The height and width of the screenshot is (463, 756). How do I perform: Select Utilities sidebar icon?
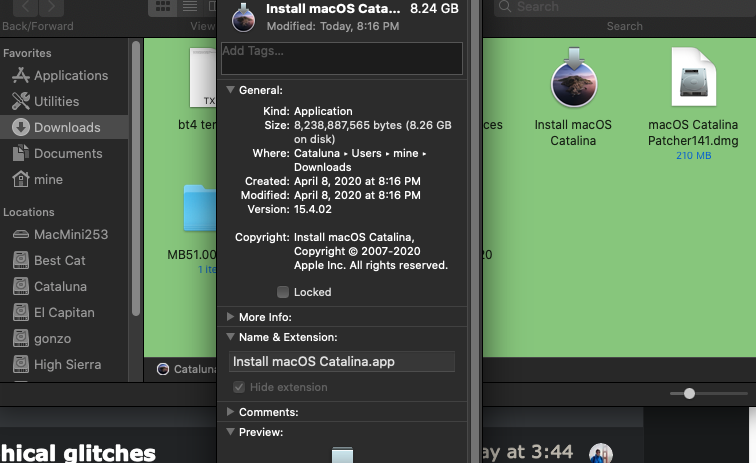pyautogui.click(x=21, y=101)
